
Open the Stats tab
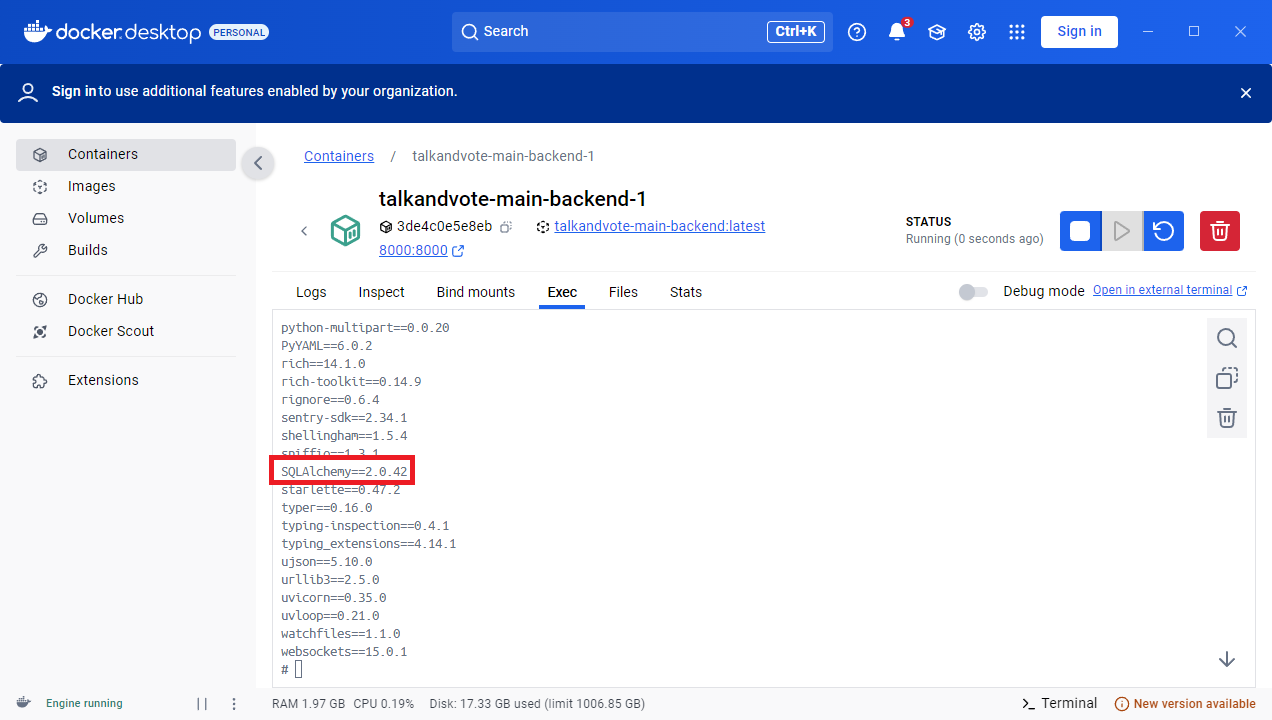686,292
